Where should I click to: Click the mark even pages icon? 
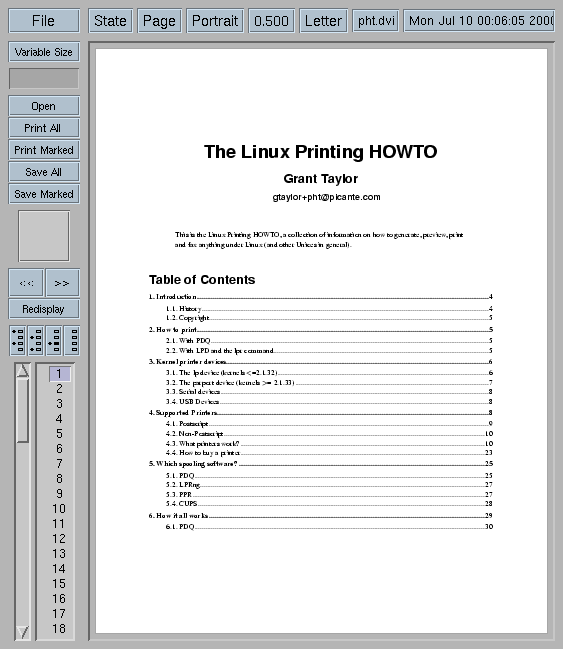(x=36, y=341)
